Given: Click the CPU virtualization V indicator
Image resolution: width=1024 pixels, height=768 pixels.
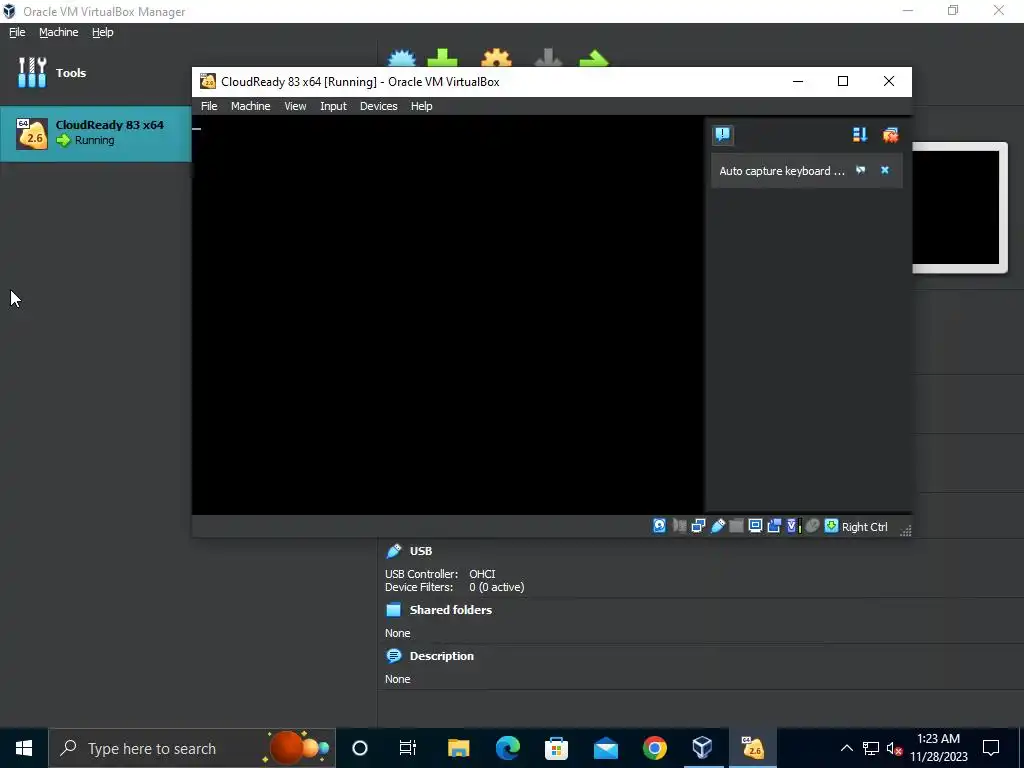Looking at the screenshot, I should pyautogui.click(x=793, y=526).
